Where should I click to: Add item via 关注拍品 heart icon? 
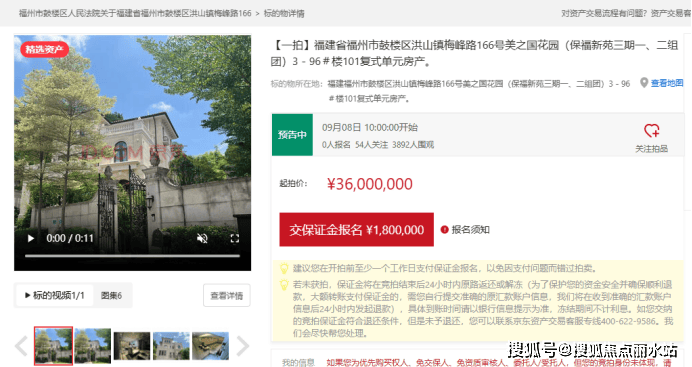651,131
